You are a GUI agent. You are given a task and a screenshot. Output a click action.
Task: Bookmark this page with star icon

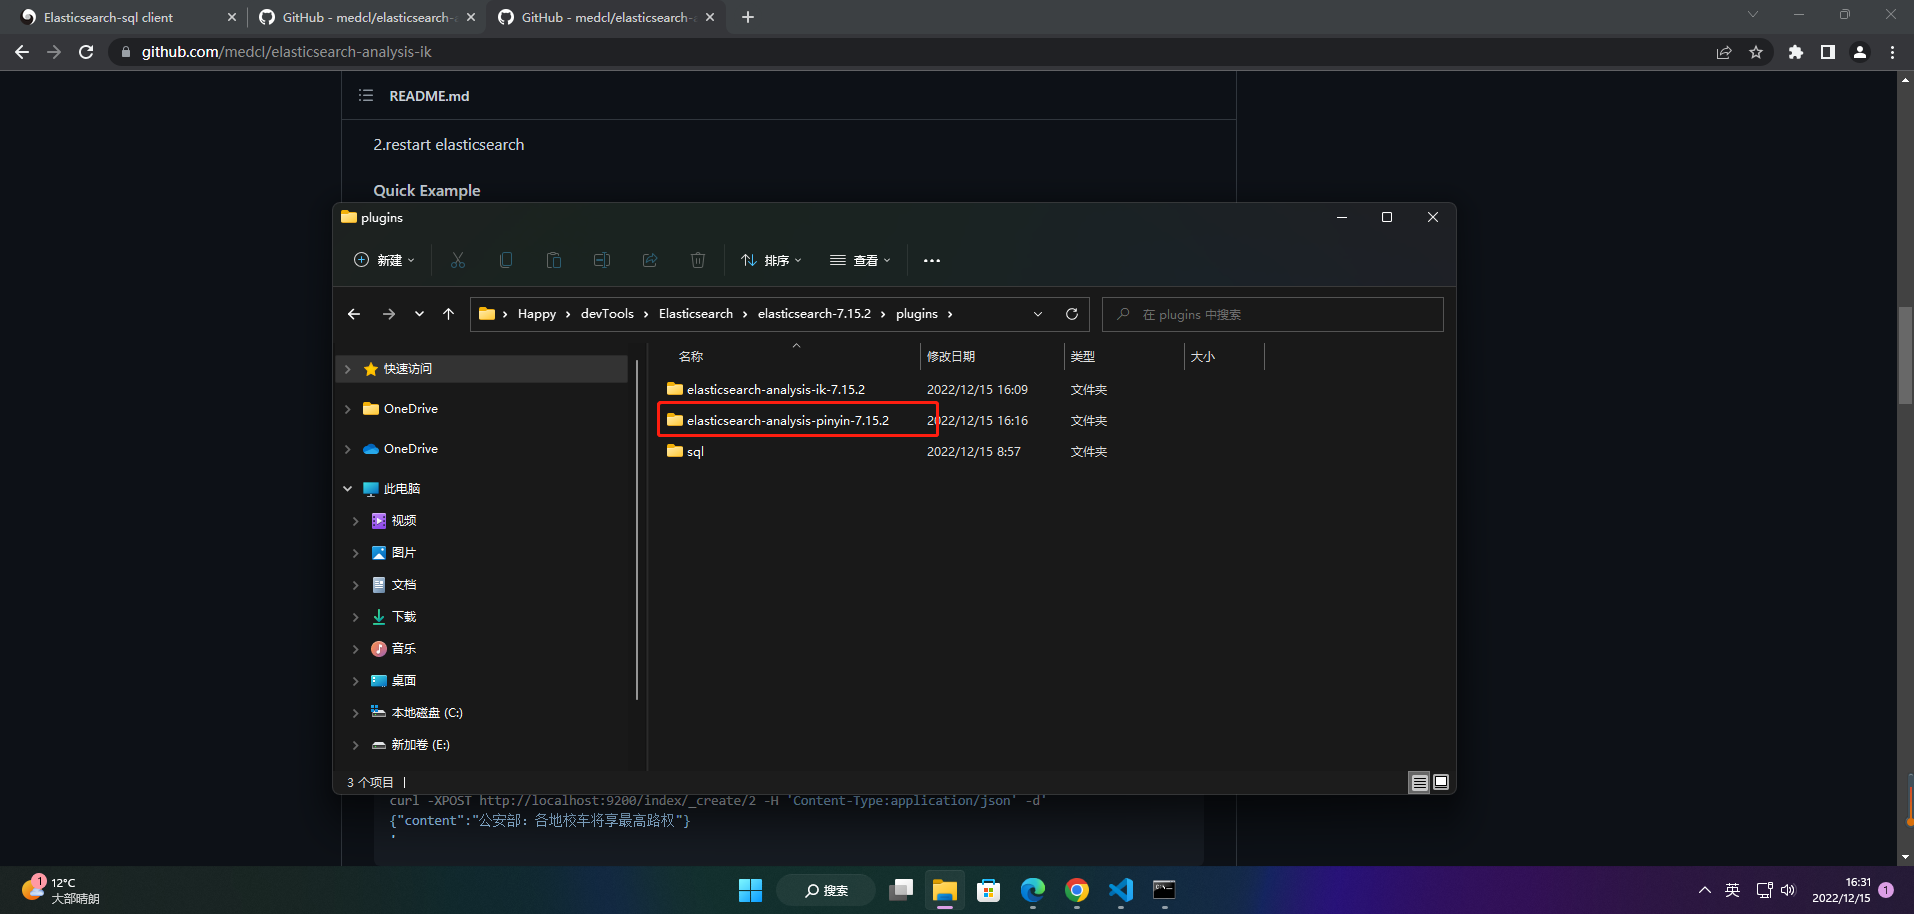(x=1756, y=52)
